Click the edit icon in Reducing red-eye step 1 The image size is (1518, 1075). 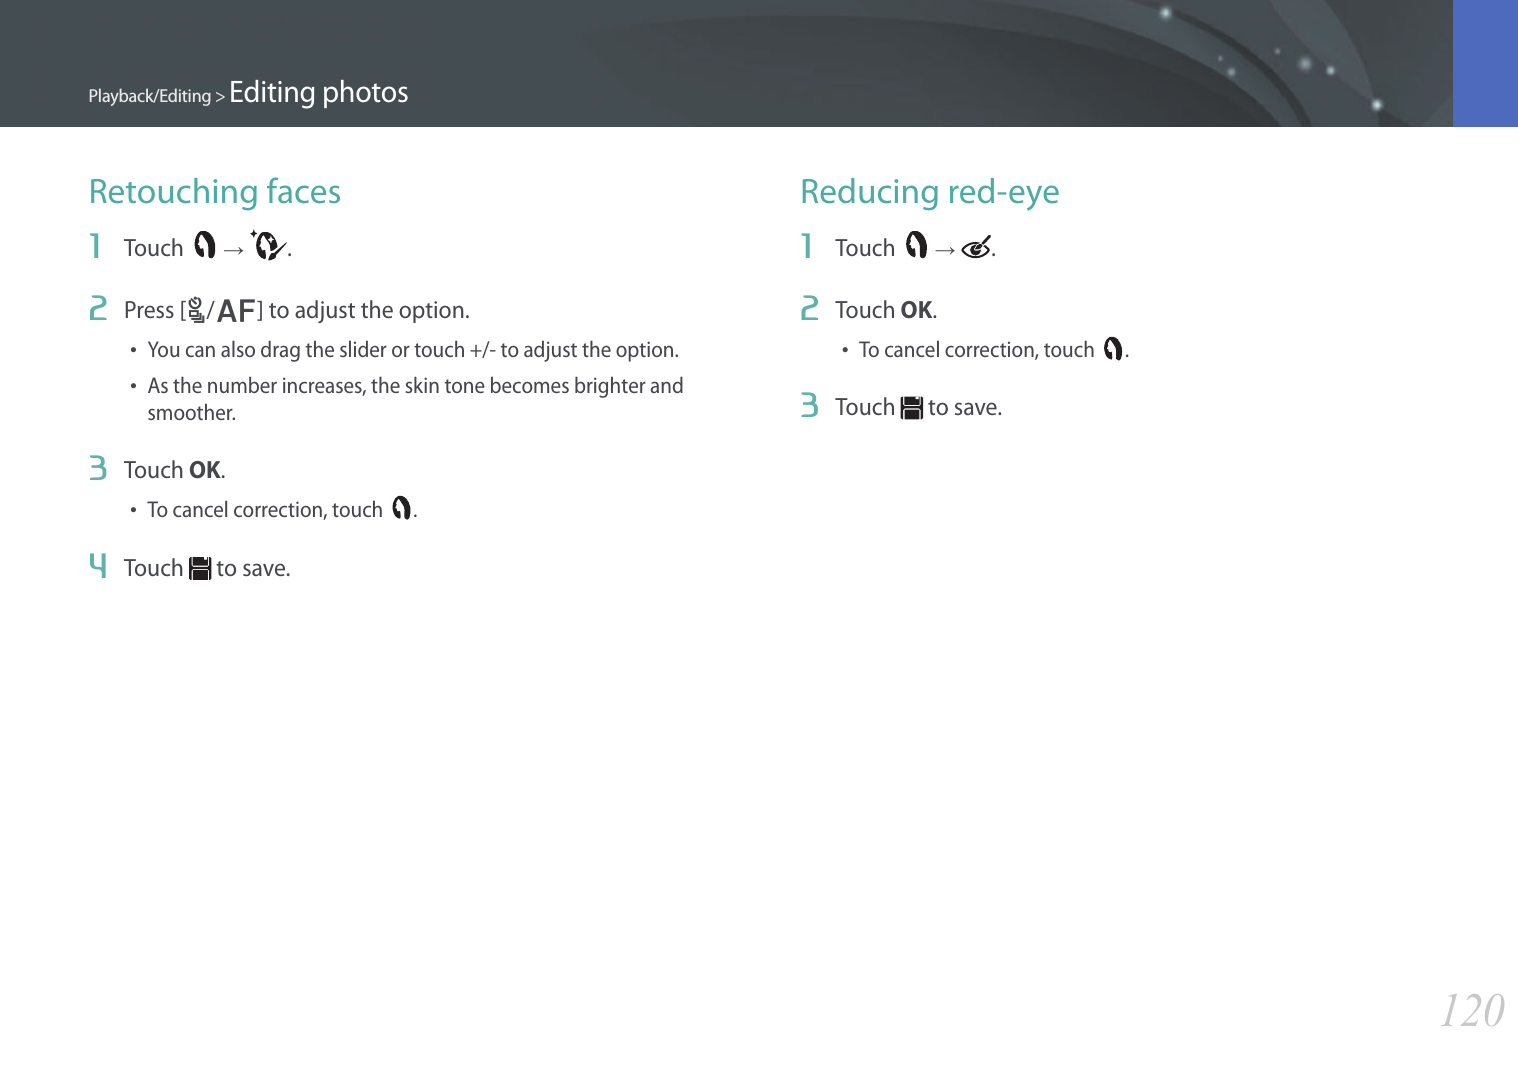[916, 245]
